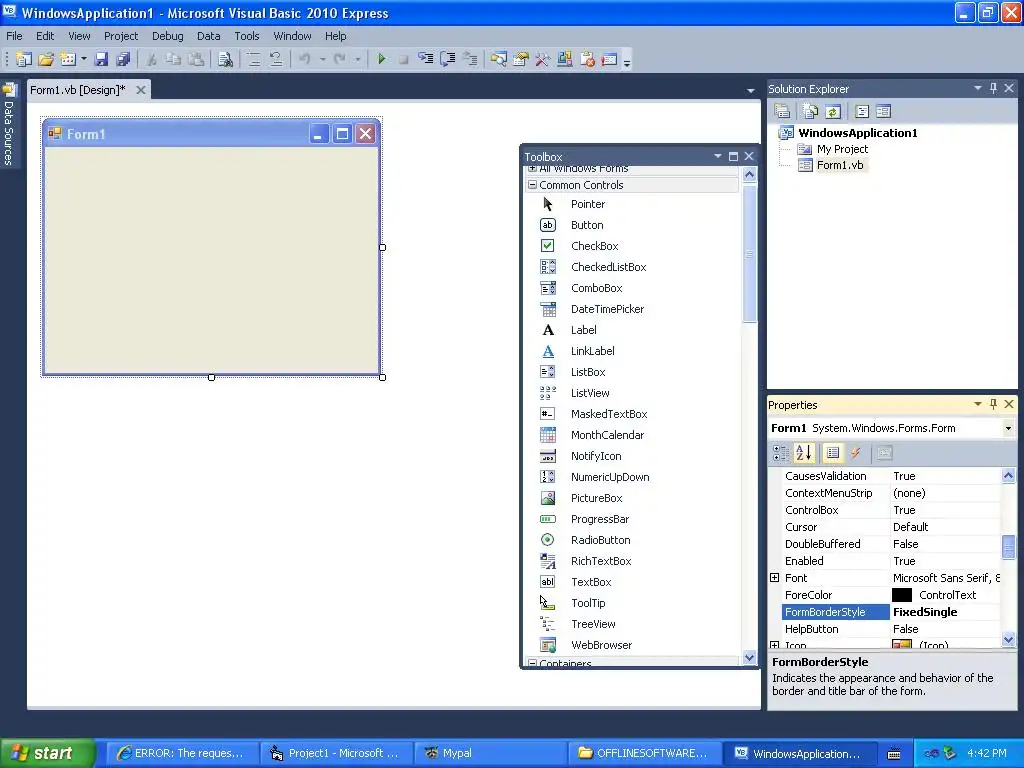Click Solution Explorer Properties icon
This screenshot has width=1024, height=768.
point(782,111)
